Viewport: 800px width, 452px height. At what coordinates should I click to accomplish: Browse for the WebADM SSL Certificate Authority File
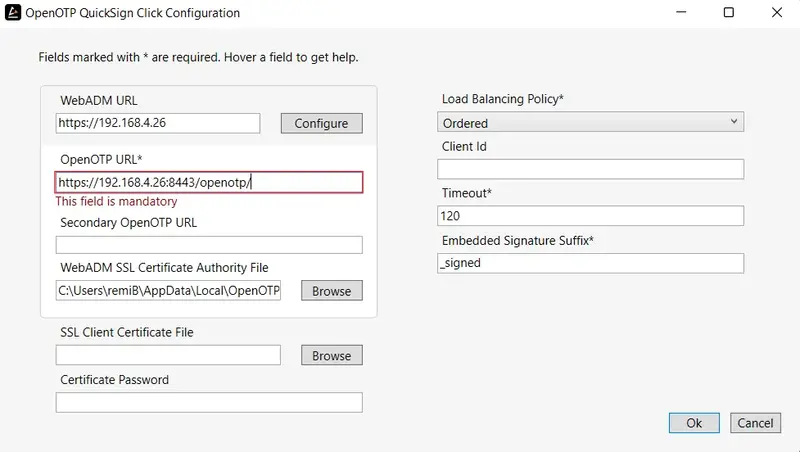click(x=332, y=291)
